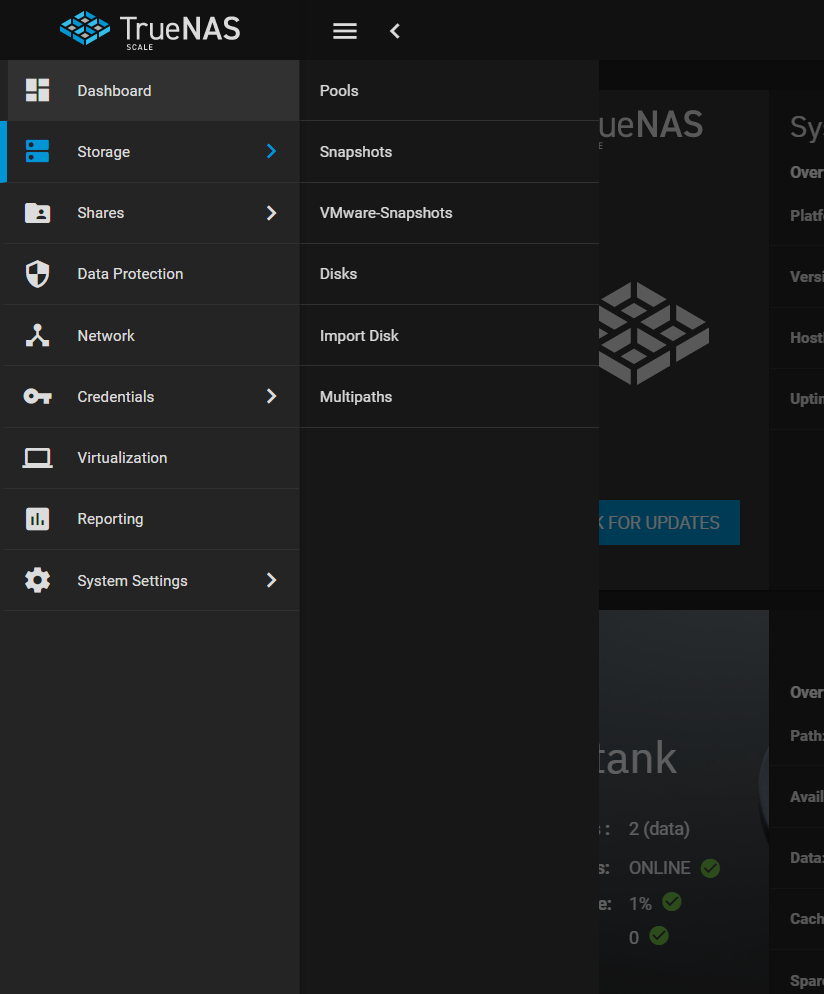Open VMware-Snapshots submenu entry

coord(449,213)
